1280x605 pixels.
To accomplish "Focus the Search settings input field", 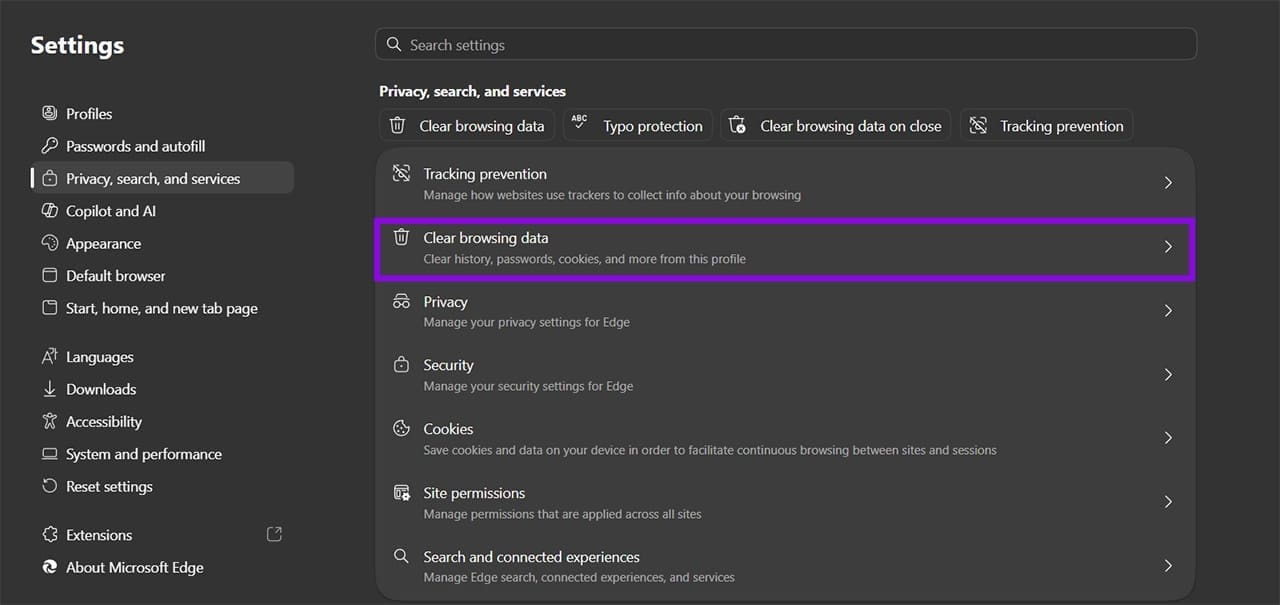I will coord(785,45).
